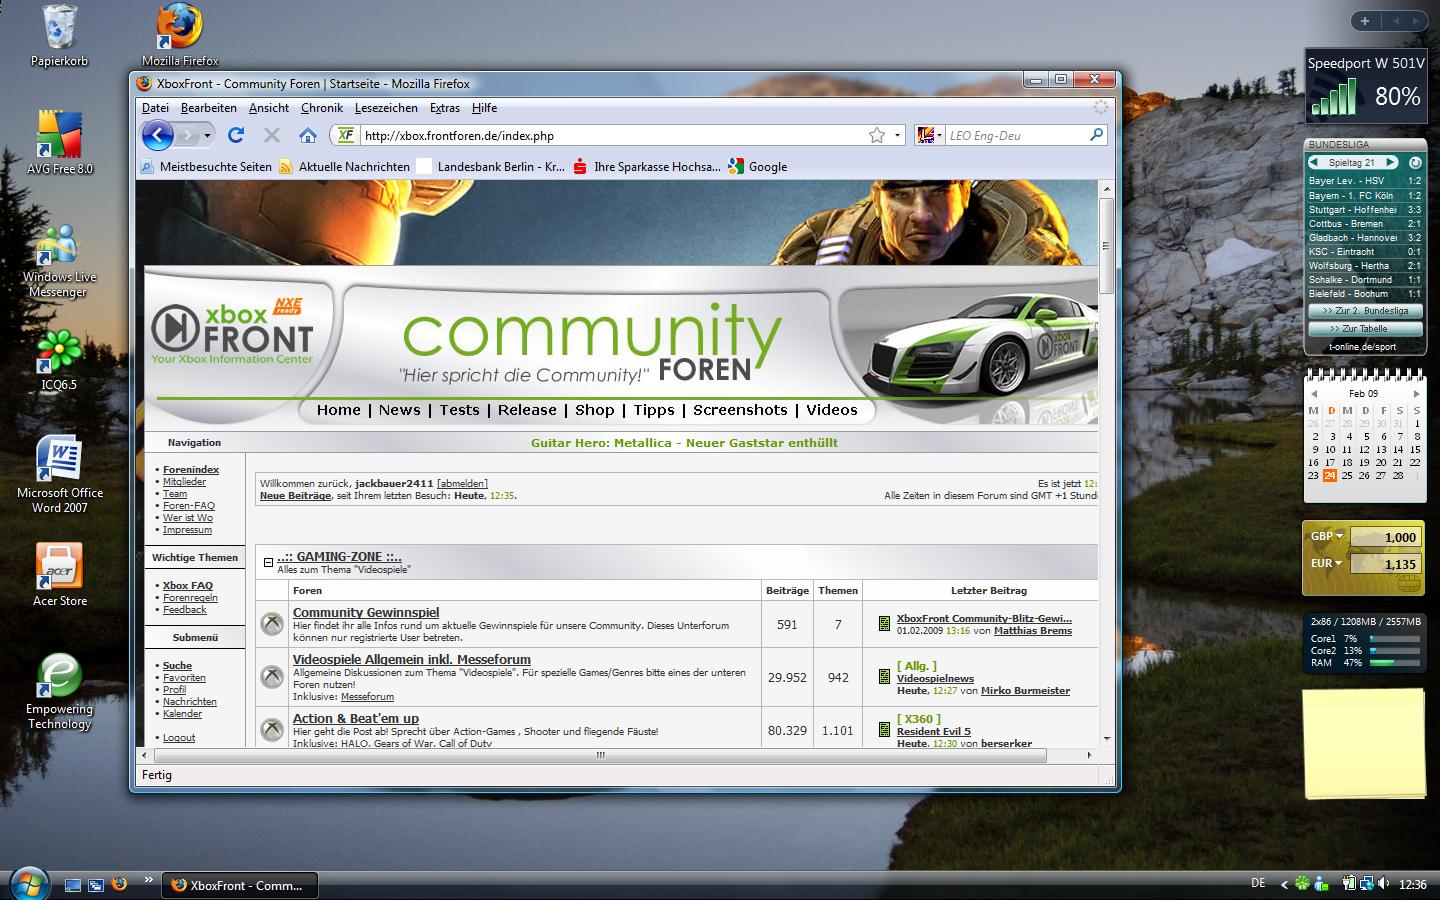Image resolution: width=1440 pixels, height=900 pixels.
Task: Click the Firefox back arrow button
Action: click(x=158, y=135)
